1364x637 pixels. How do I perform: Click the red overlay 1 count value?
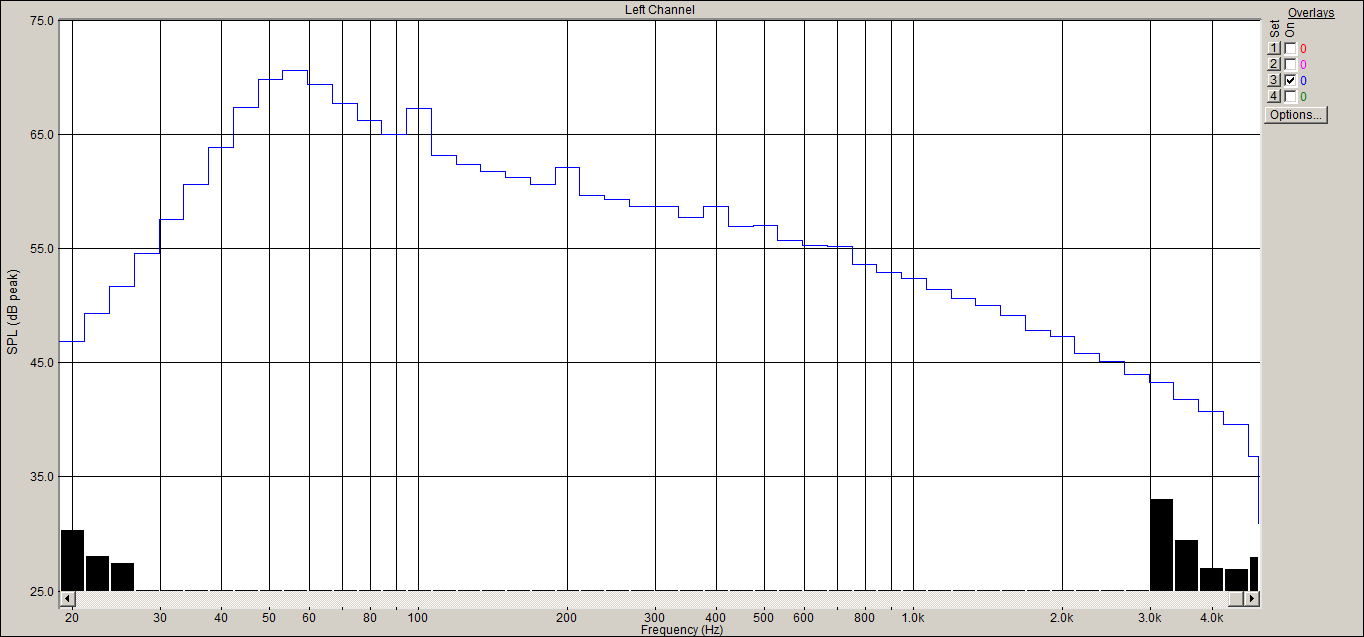pyautogui.click(x=1303, y=48)
